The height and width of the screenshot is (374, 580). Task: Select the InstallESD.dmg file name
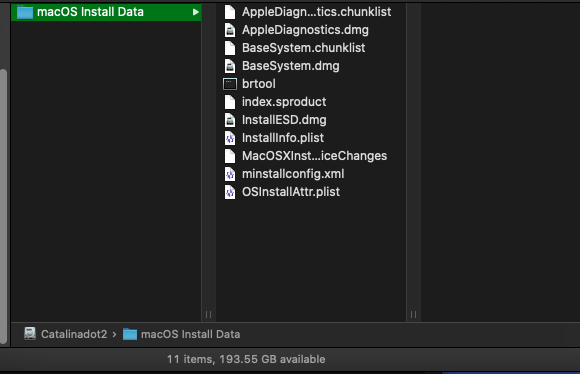coord(284,120)
